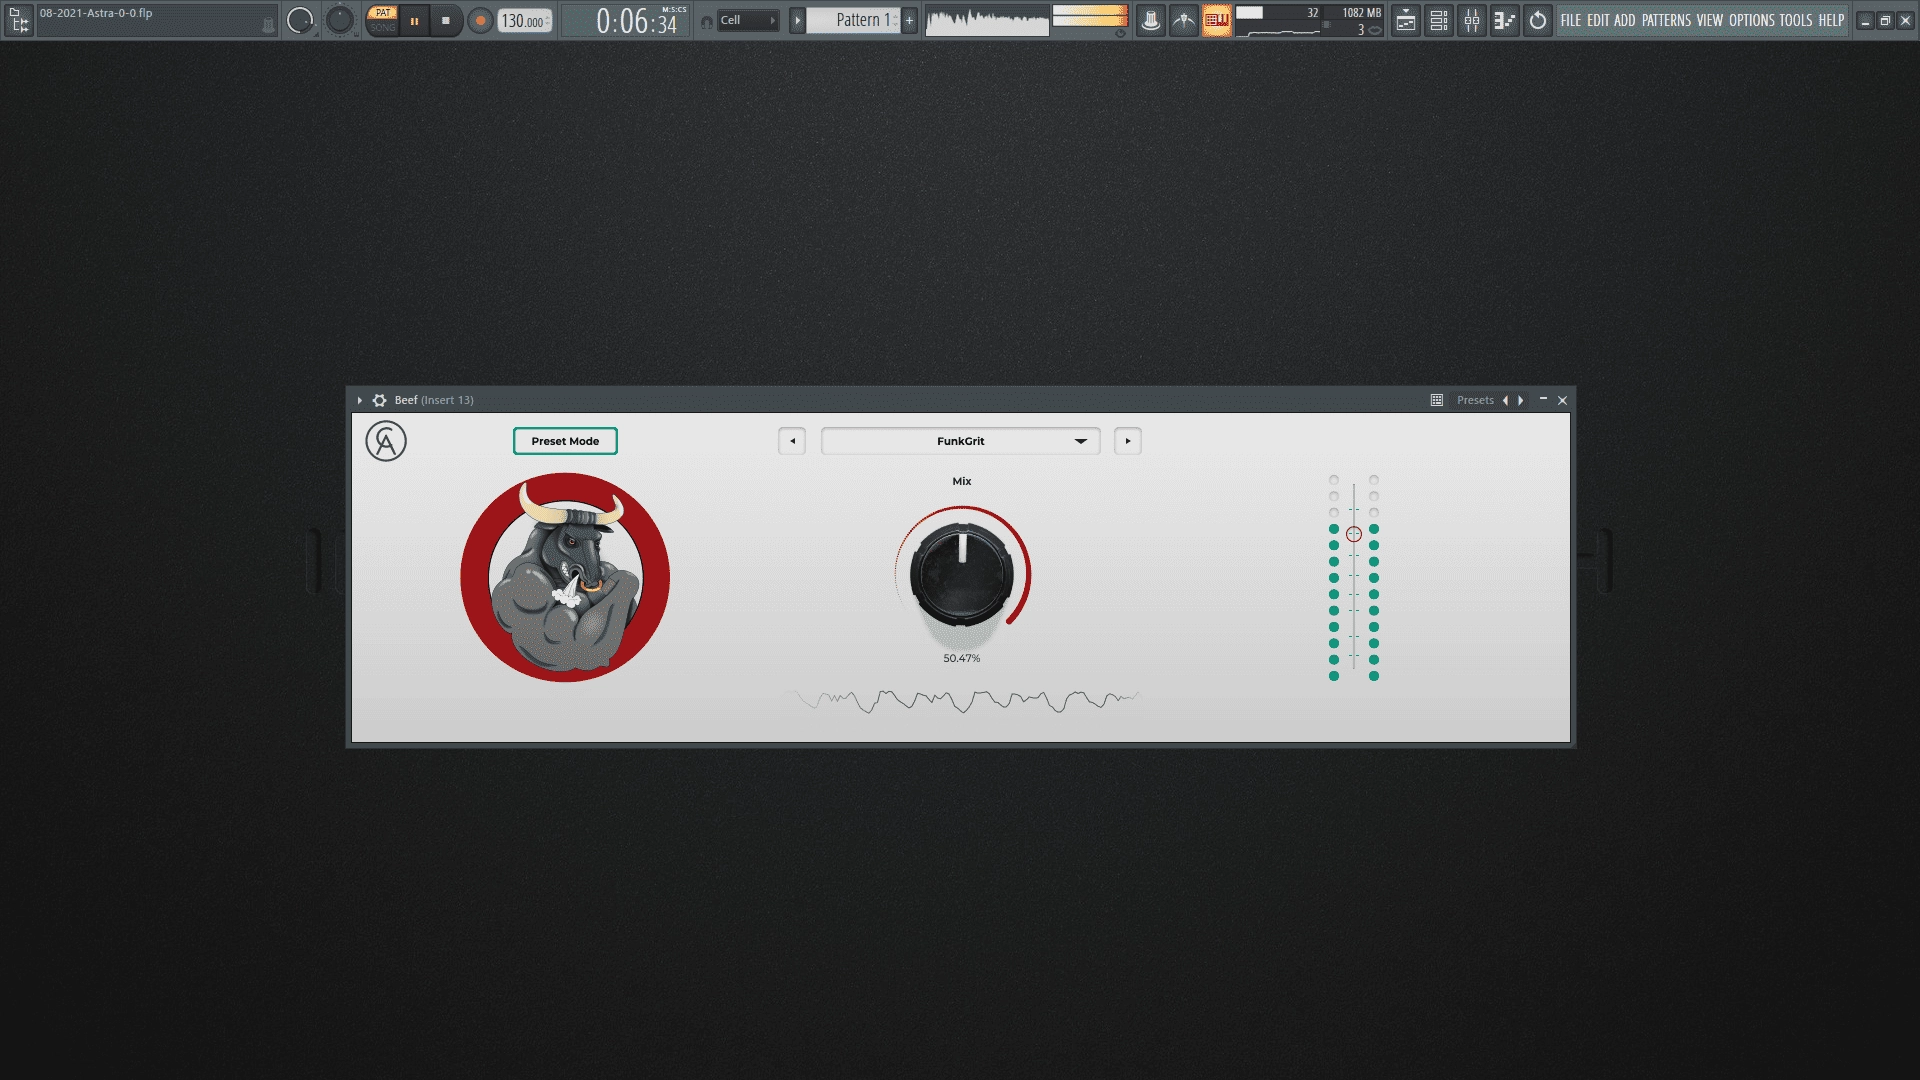Viewport: 1920px width, 1080px height.
Task: Open the Beef plugin settings gear
Action: [379, 400]
